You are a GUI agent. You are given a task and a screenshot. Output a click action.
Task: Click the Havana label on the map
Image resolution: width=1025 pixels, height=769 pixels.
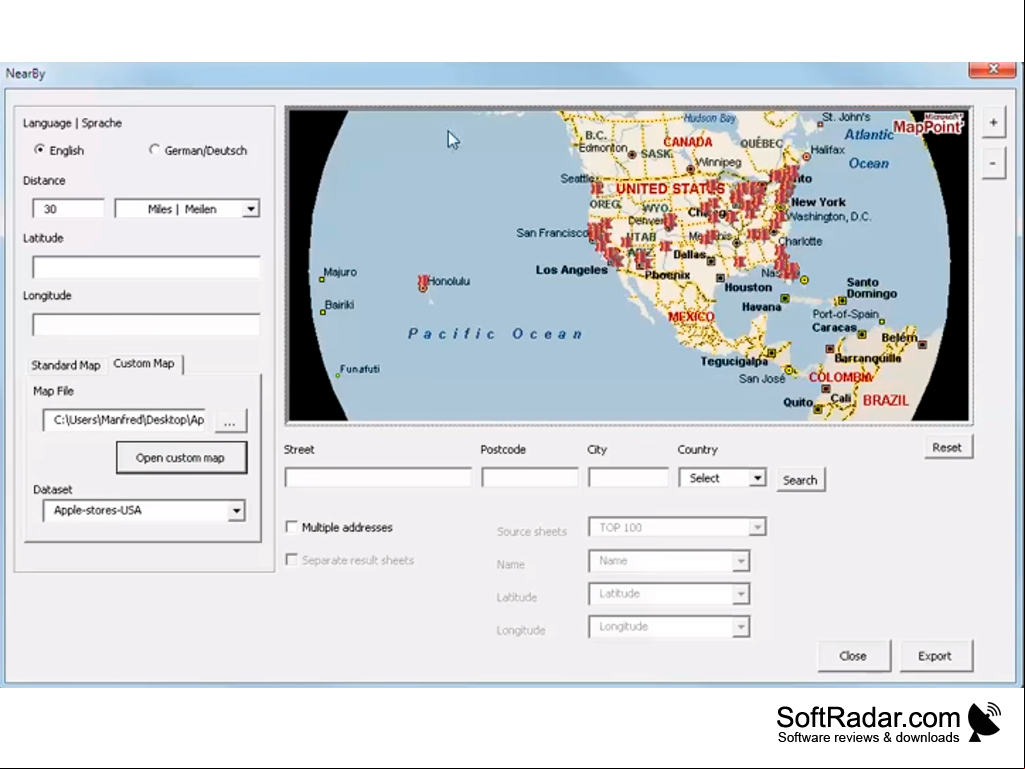pos(762,307)
